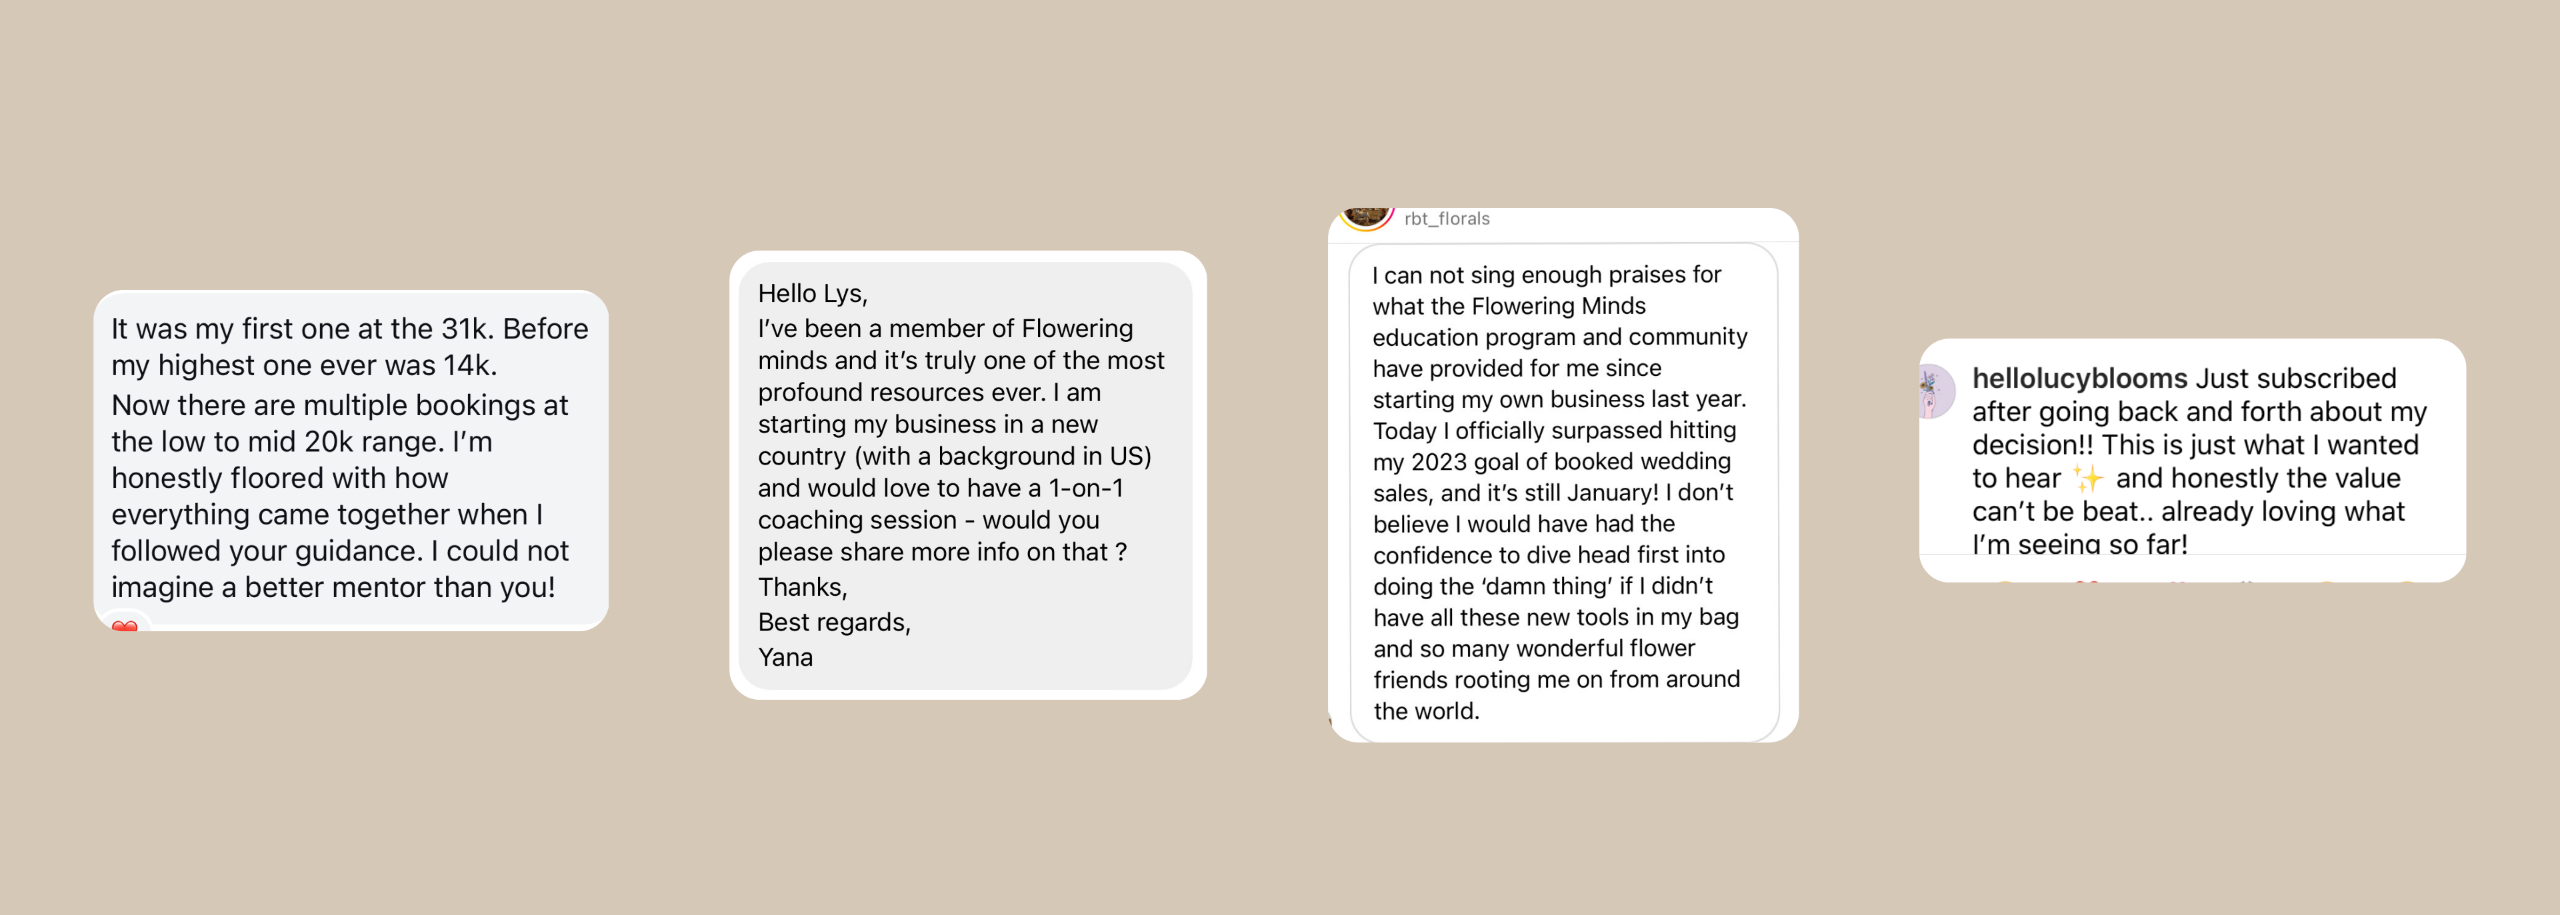Select the '1-on-1' coaching session text
Viewport: 2560px width, 915px height.
(1086, 488)
